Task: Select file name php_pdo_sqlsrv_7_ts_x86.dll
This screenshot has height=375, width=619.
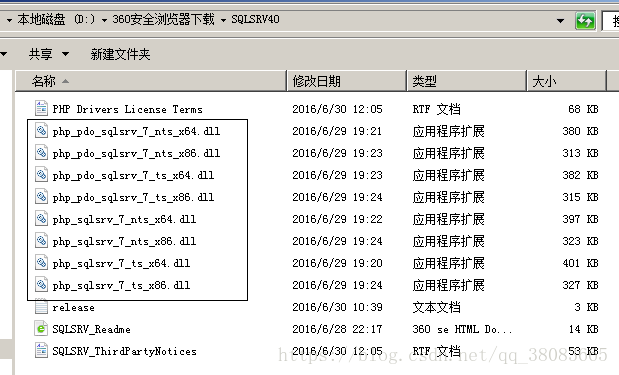Action: tap(133, 197)
